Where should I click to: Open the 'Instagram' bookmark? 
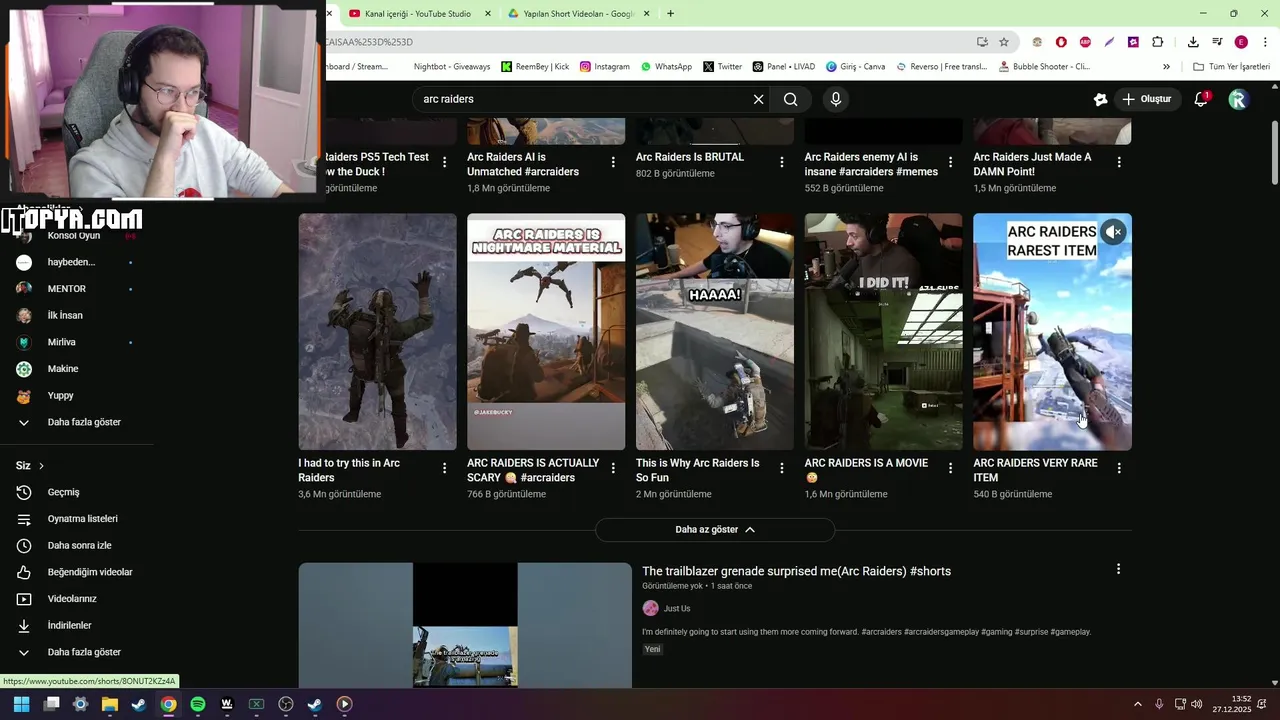click(604, 67)
